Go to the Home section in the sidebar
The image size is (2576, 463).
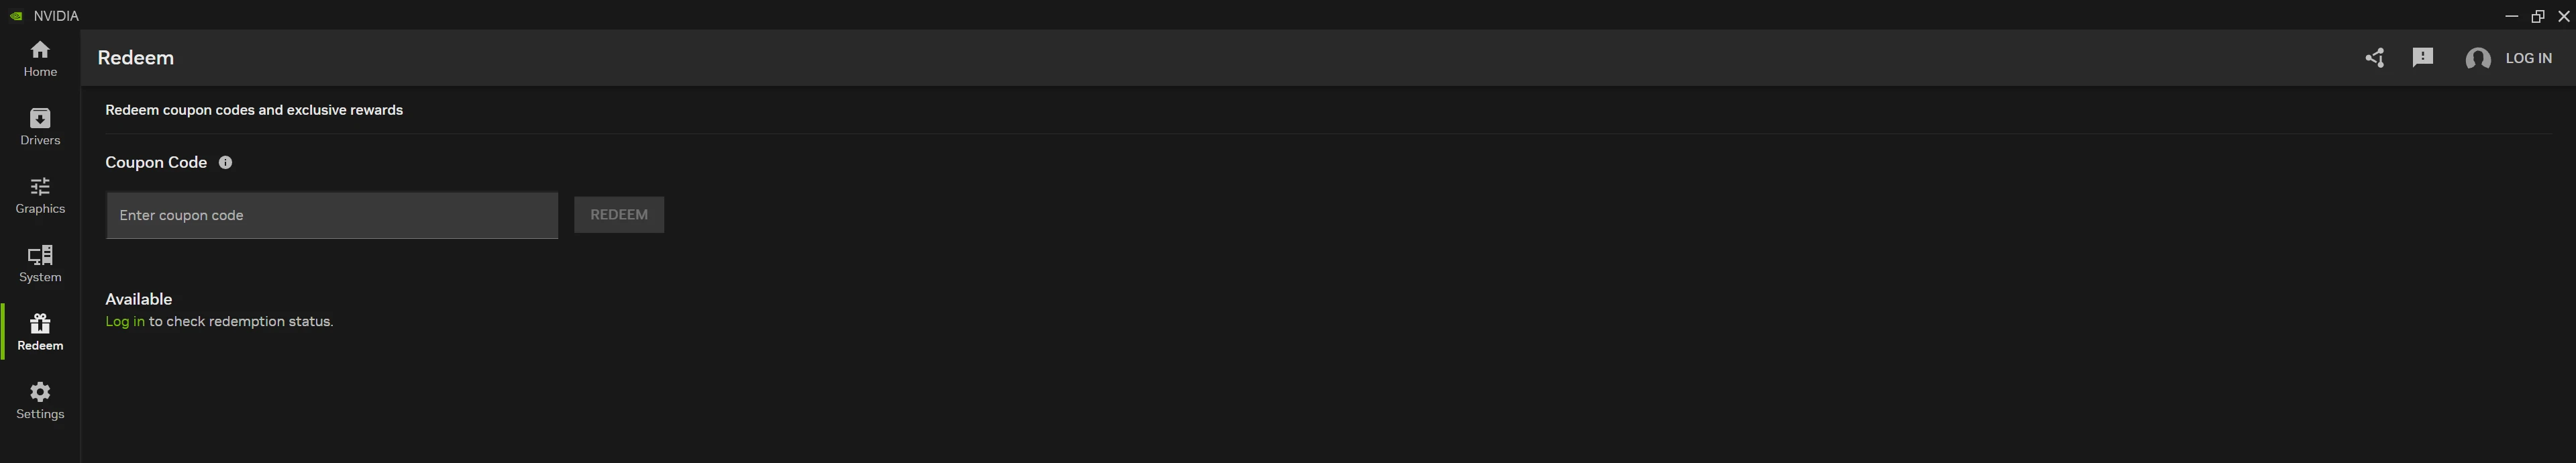40,59
